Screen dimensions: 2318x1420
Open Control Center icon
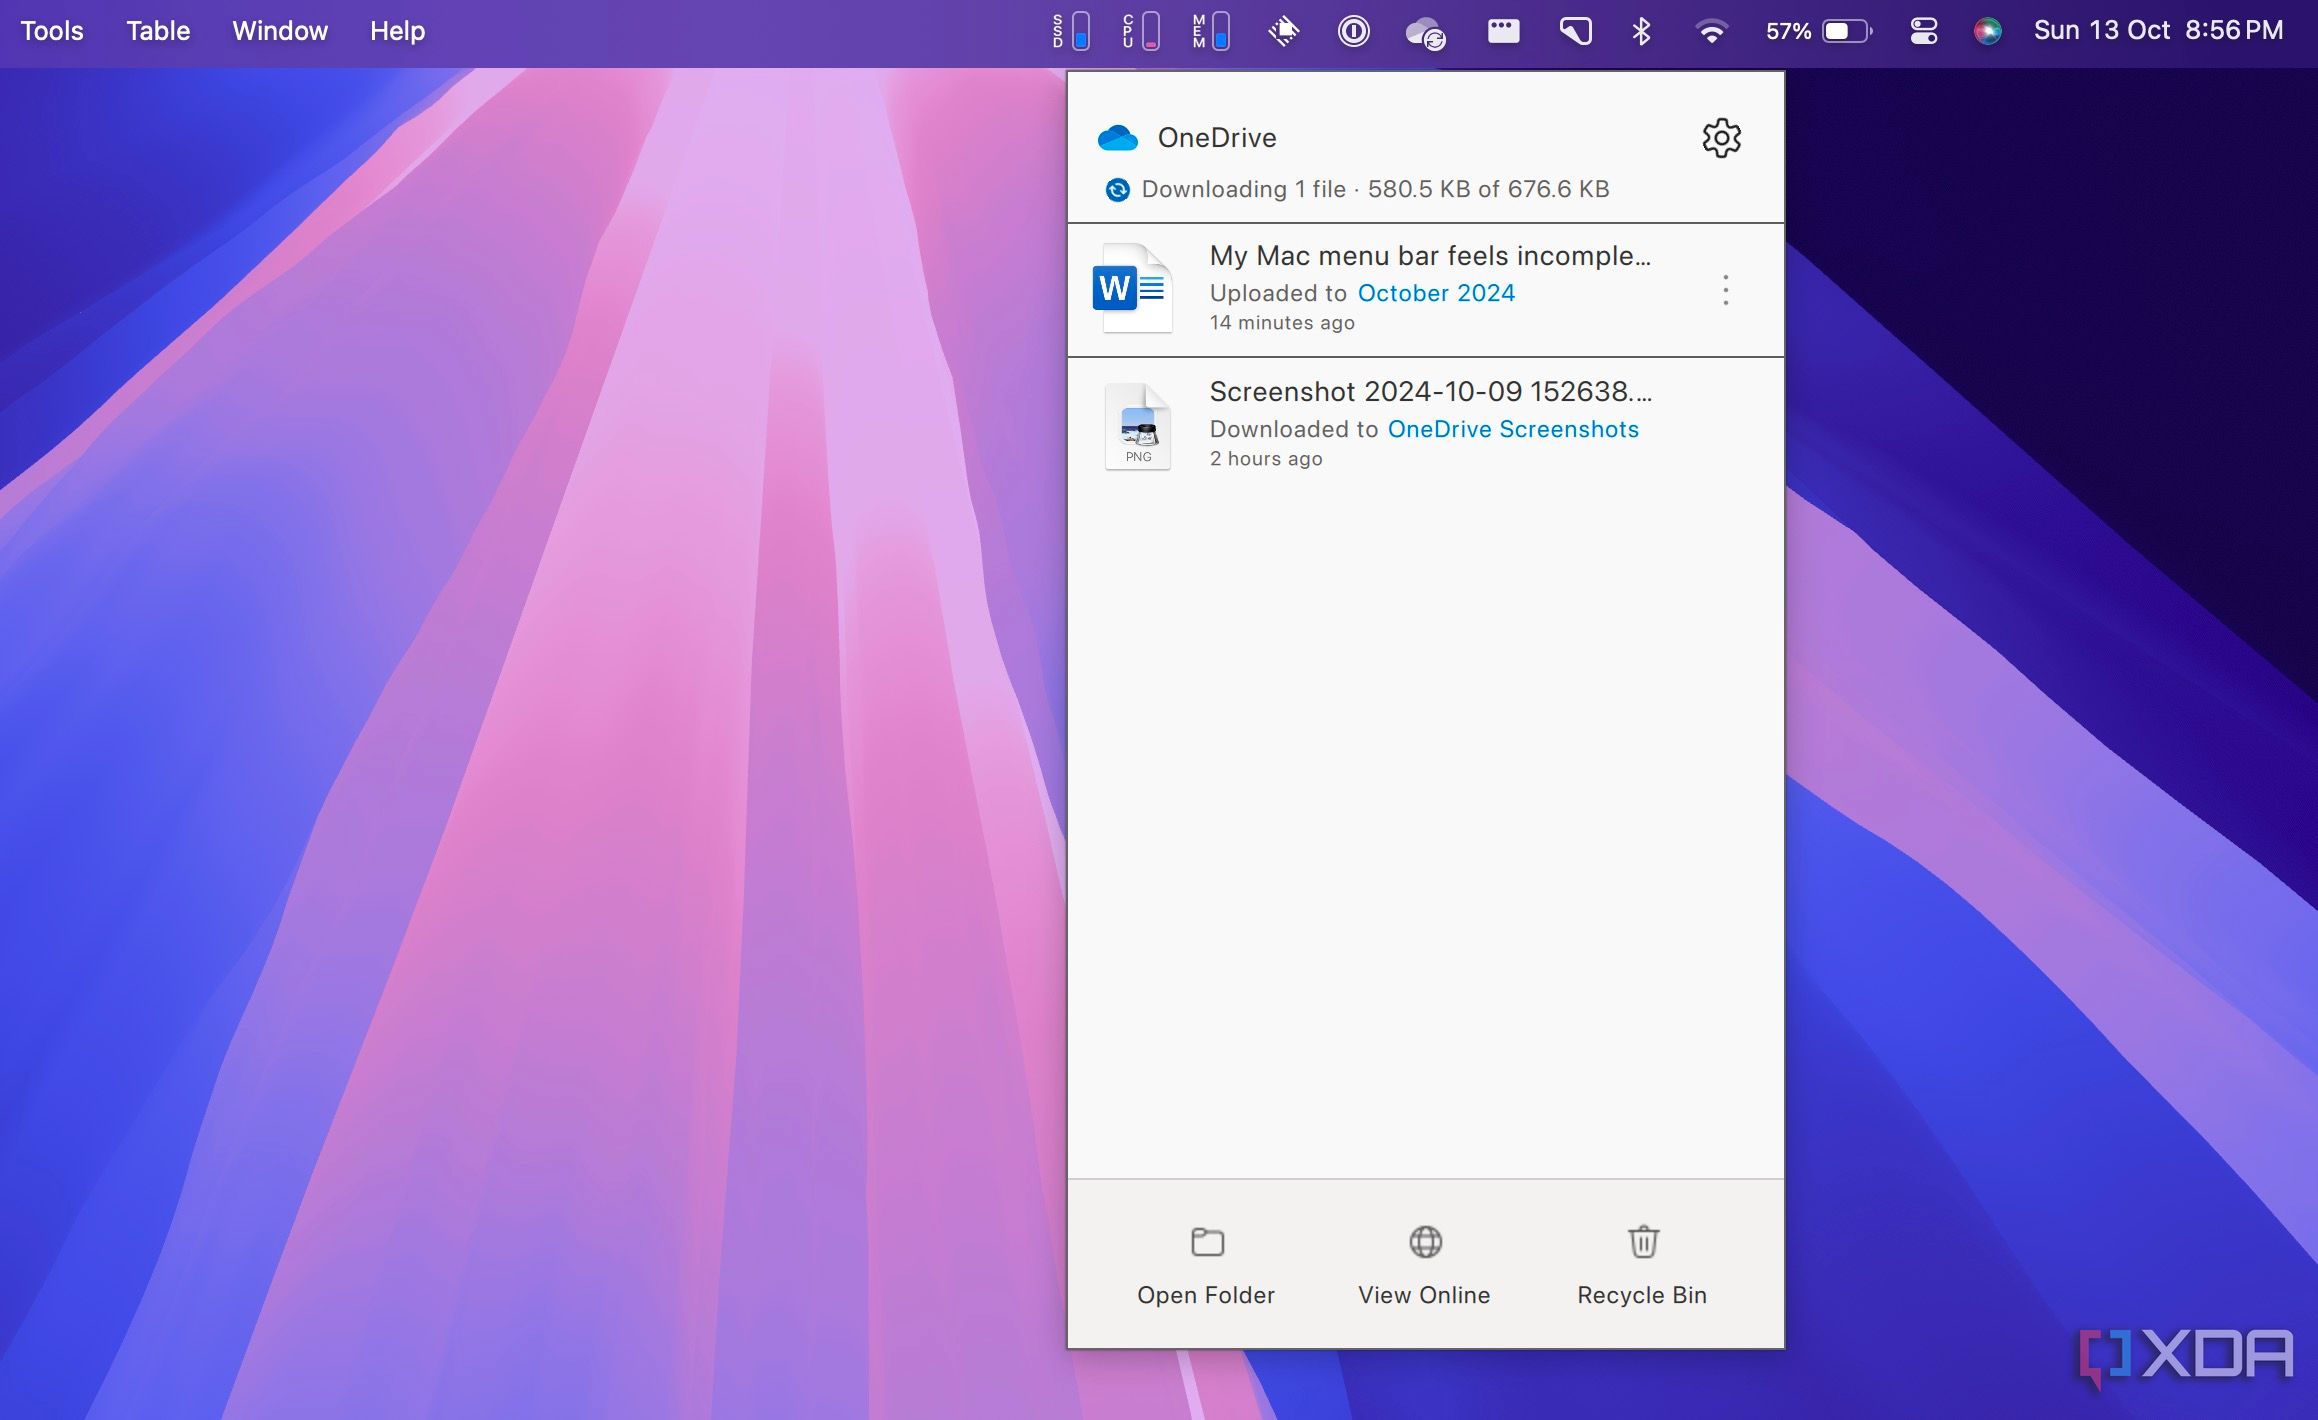pyautogui.click(x=1923, y=31)
